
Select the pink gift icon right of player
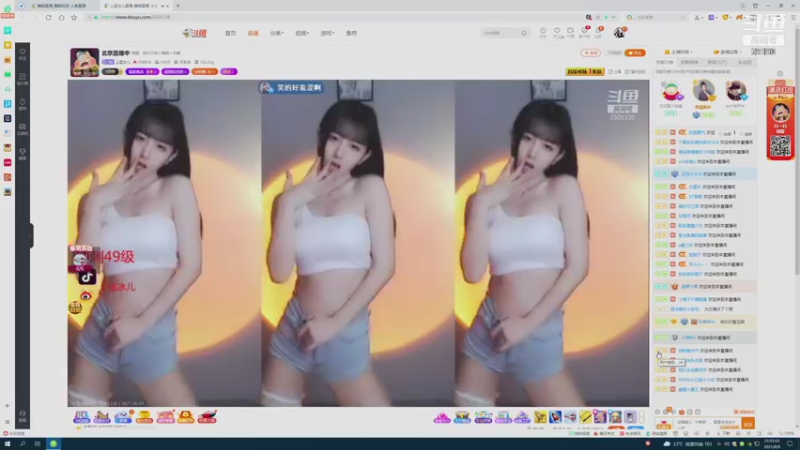point(442,417)
